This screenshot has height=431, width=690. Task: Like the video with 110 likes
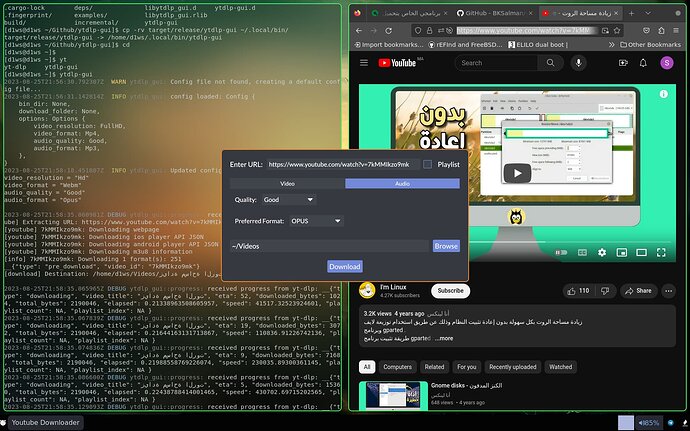point(579,291)
